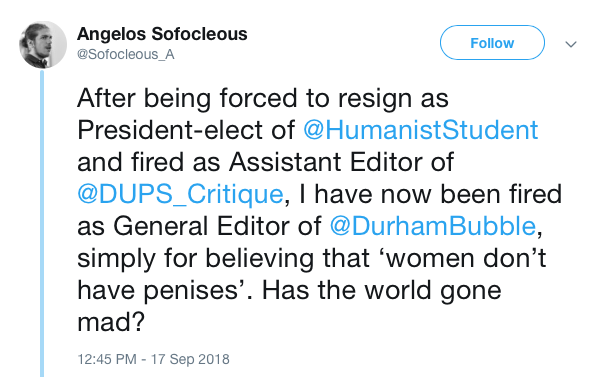This screenshot has width=597, height=377.
Task: Select the blue thread connector line
Action: click(x=42, y=224)
